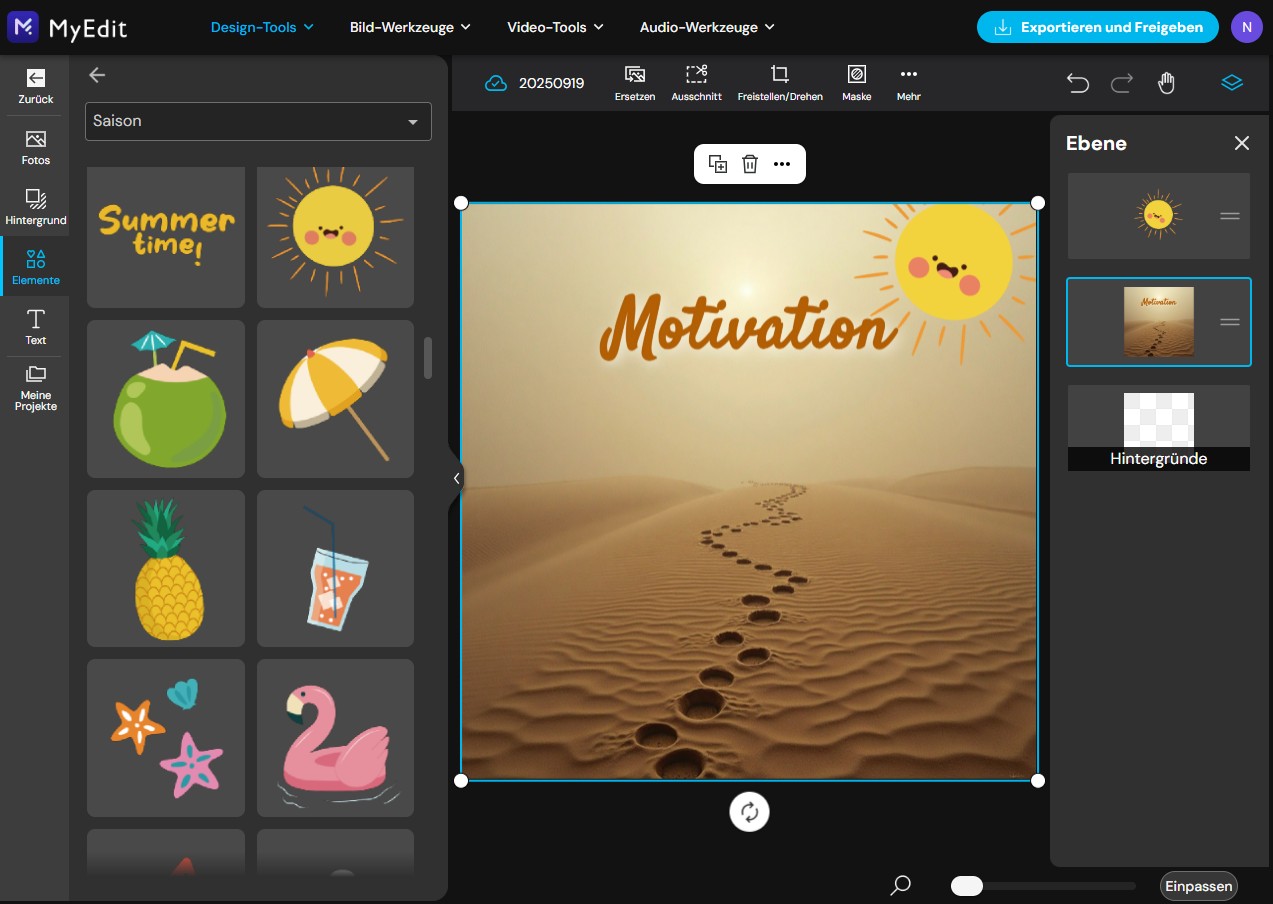Expand the Saison category dropdown
Image resolution: width=1273 pixels, height=904 pixels.
[258, 121]
